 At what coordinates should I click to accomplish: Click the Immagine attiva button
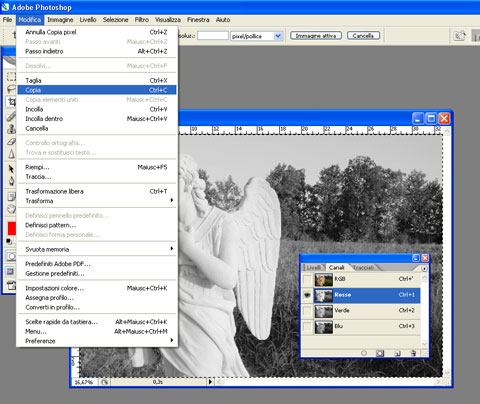point(316,36)
